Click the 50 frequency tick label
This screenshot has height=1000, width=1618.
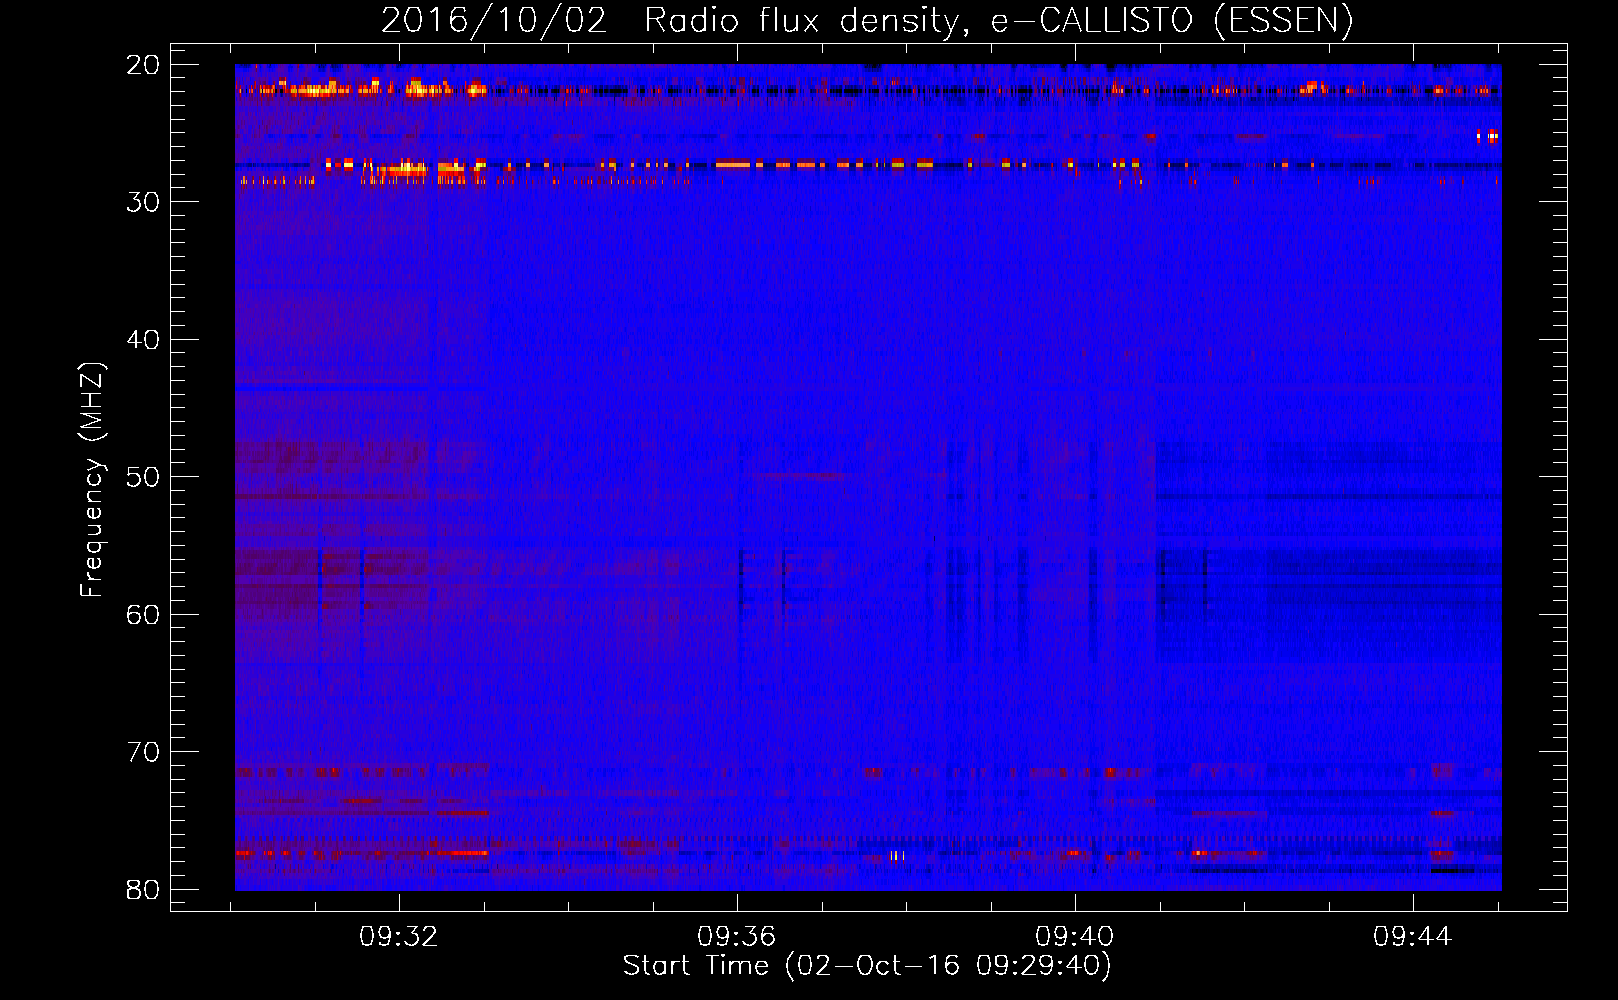pos(143,477)
